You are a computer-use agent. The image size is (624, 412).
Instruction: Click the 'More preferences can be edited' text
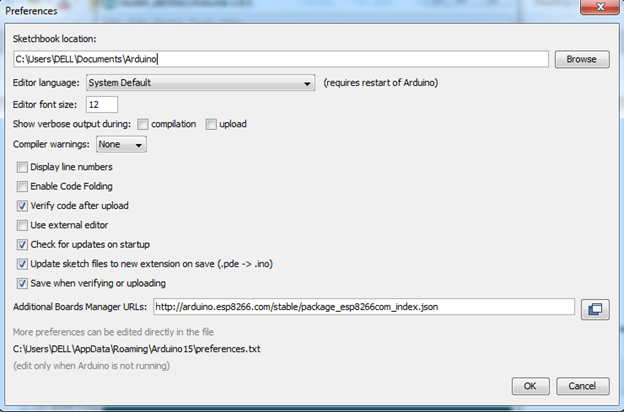(x=113, y=332)
